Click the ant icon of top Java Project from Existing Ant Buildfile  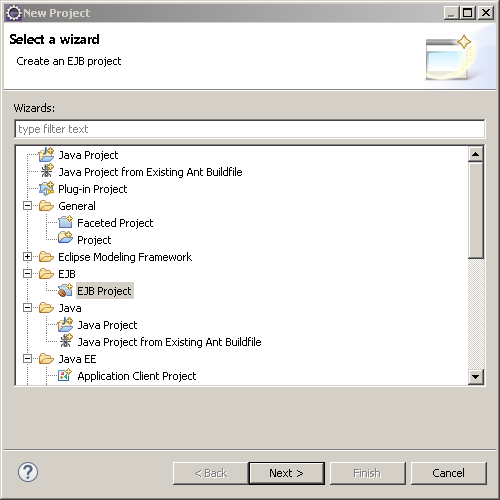tap(47, 171)
